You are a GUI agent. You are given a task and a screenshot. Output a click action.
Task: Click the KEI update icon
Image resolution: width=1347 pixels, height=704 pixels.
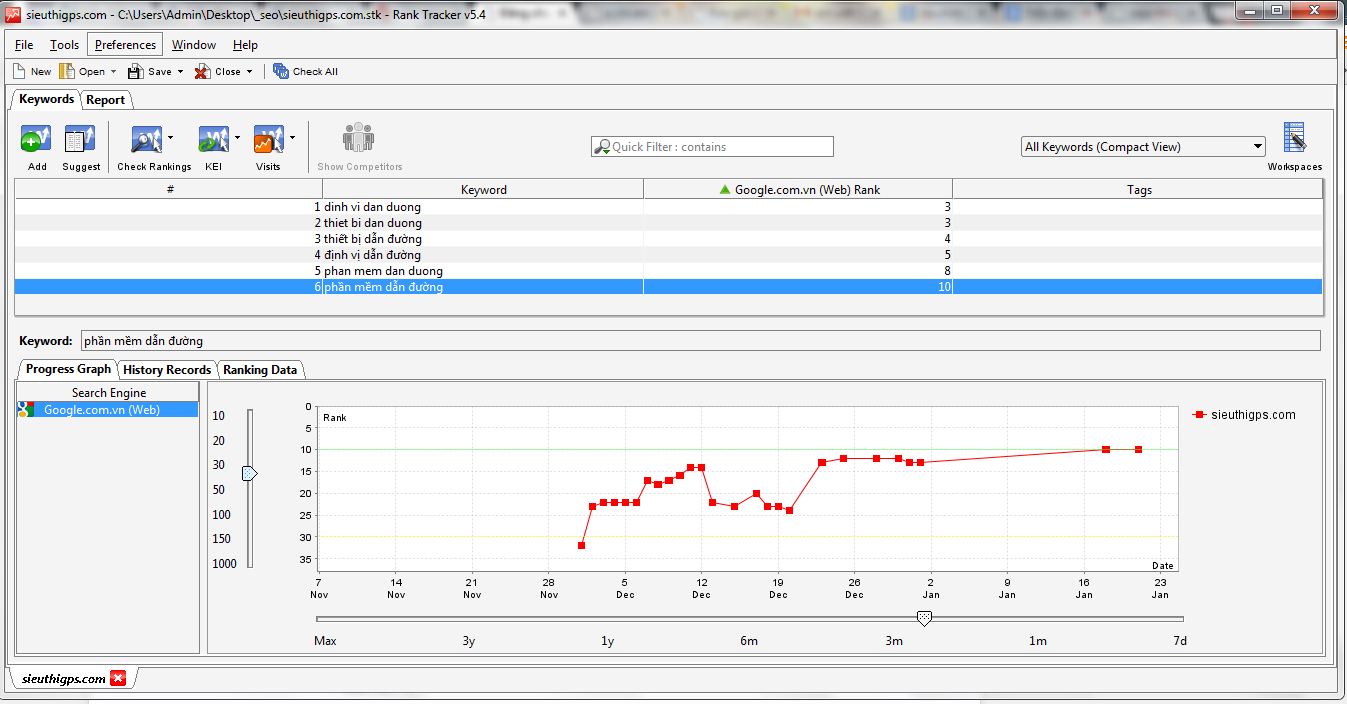coord(213,140)
